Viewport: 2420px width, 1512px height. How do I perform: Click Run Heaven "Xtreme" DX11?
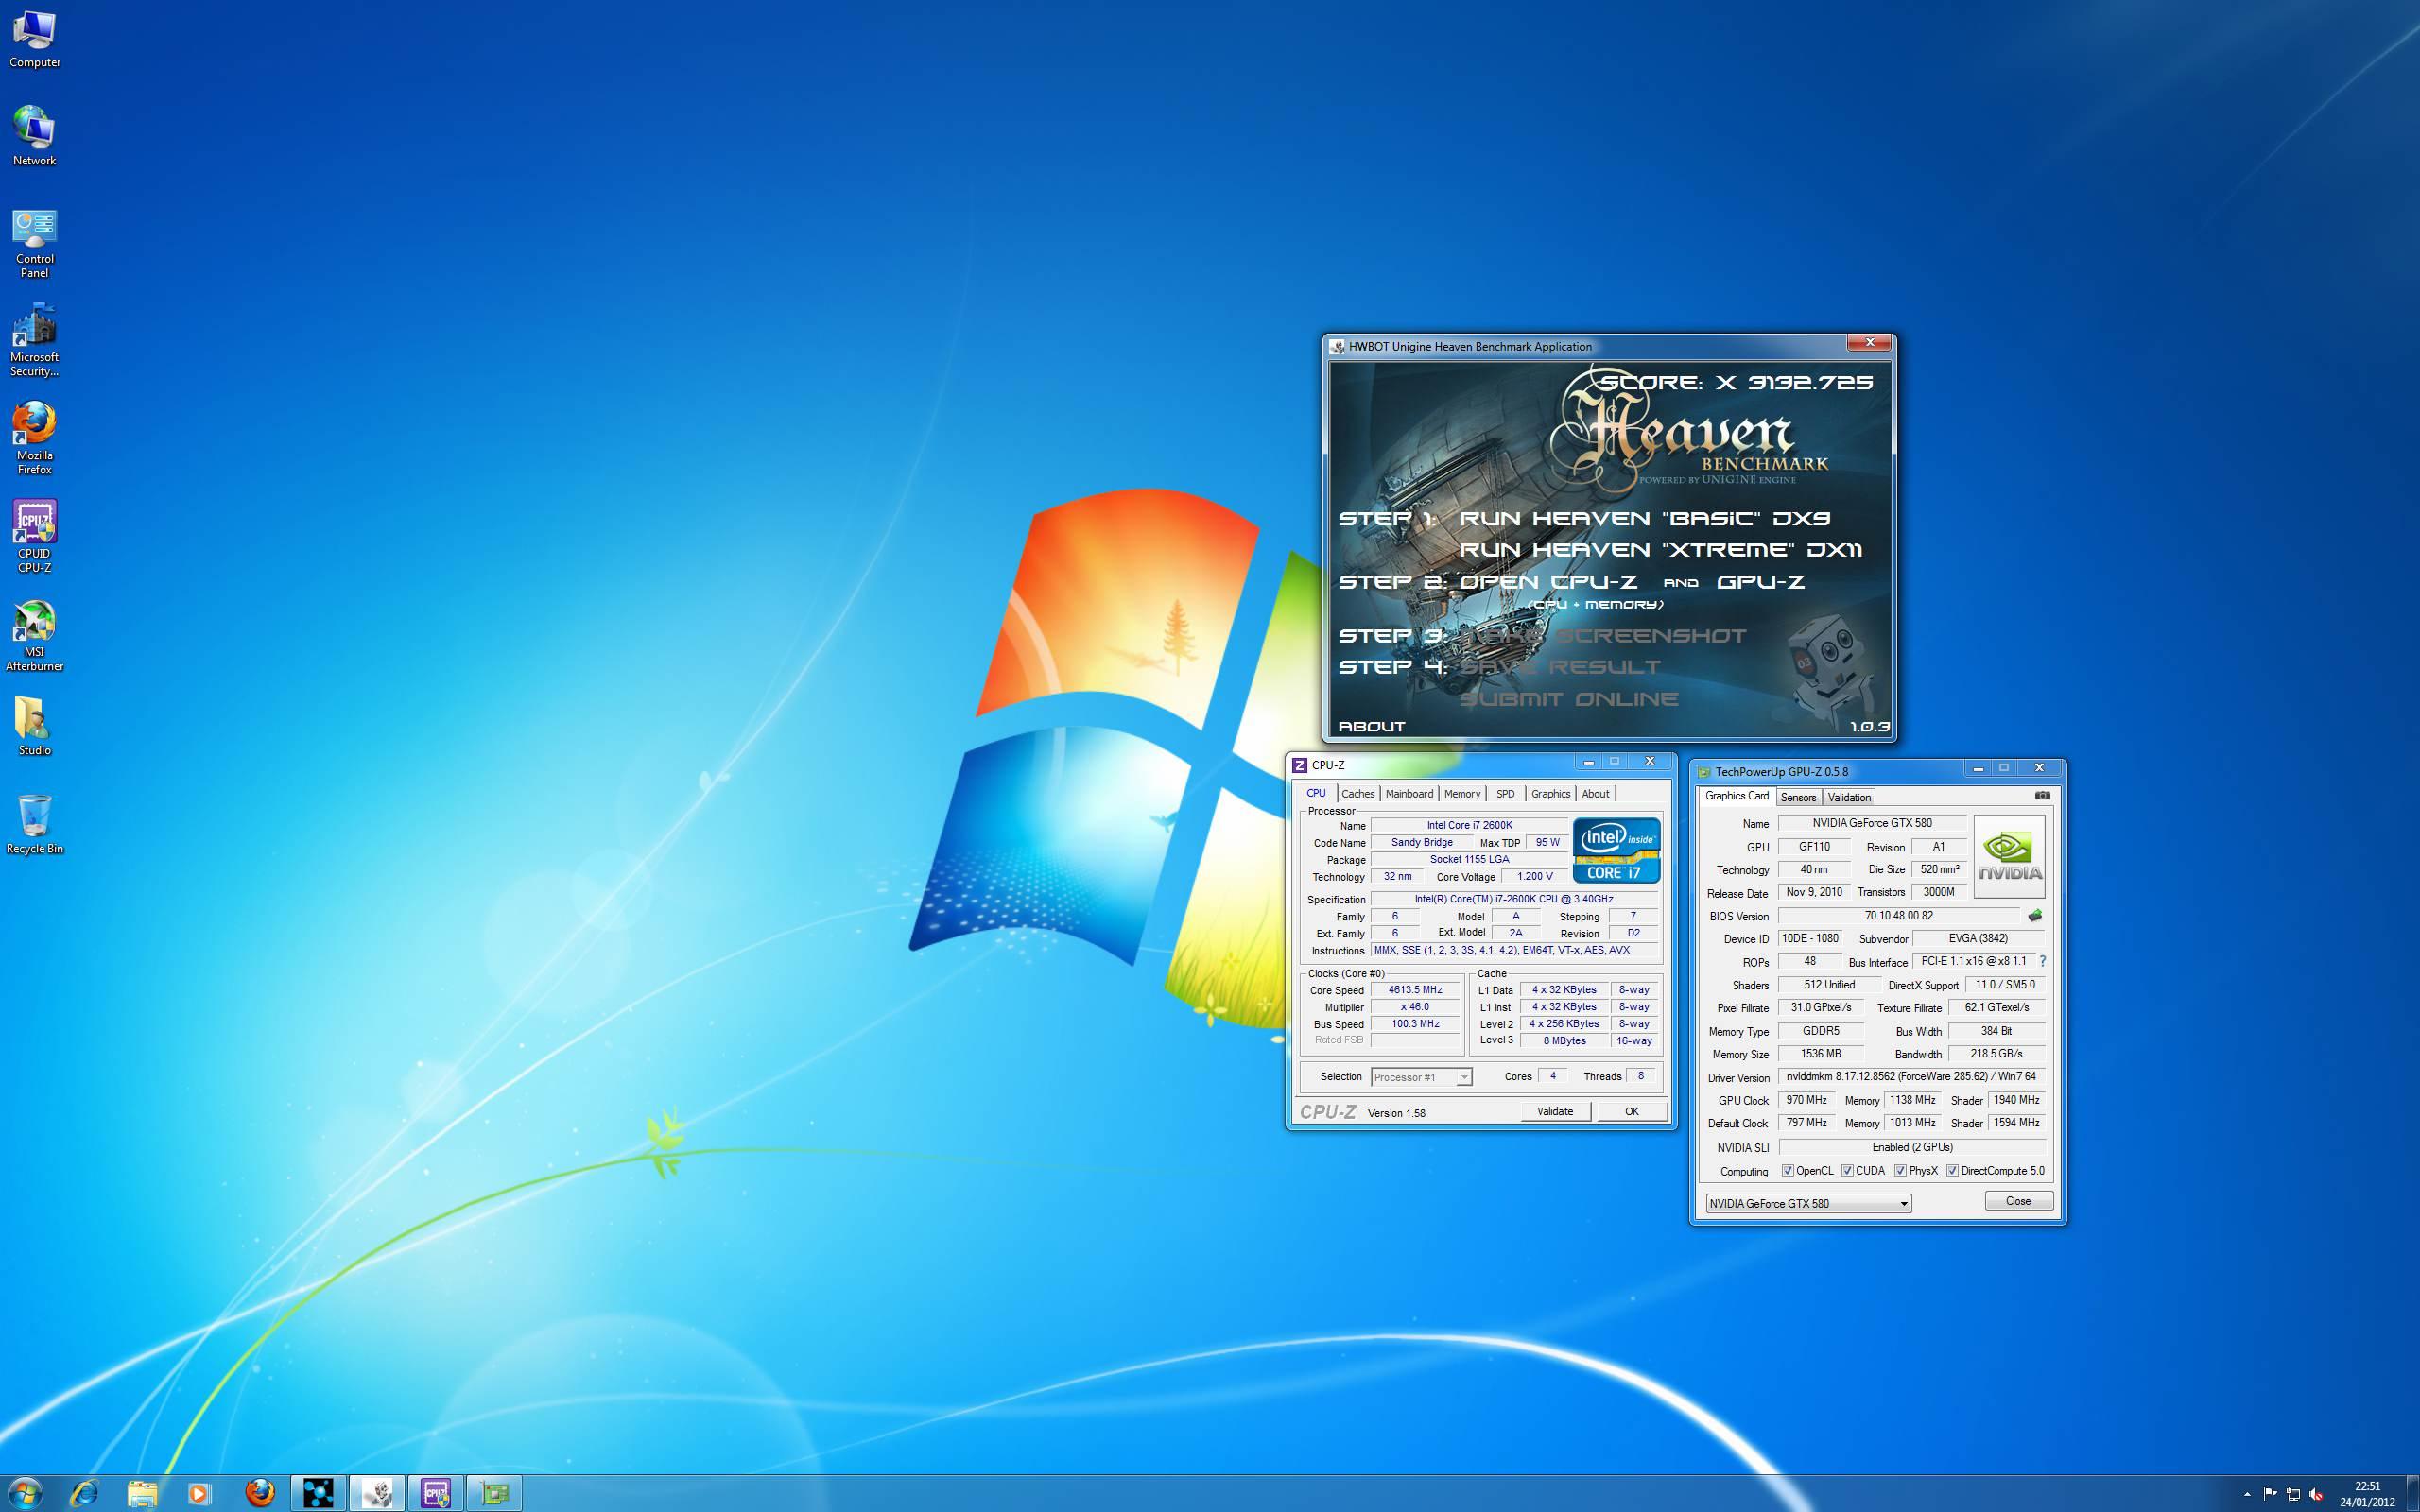(x=1661, y=549)
